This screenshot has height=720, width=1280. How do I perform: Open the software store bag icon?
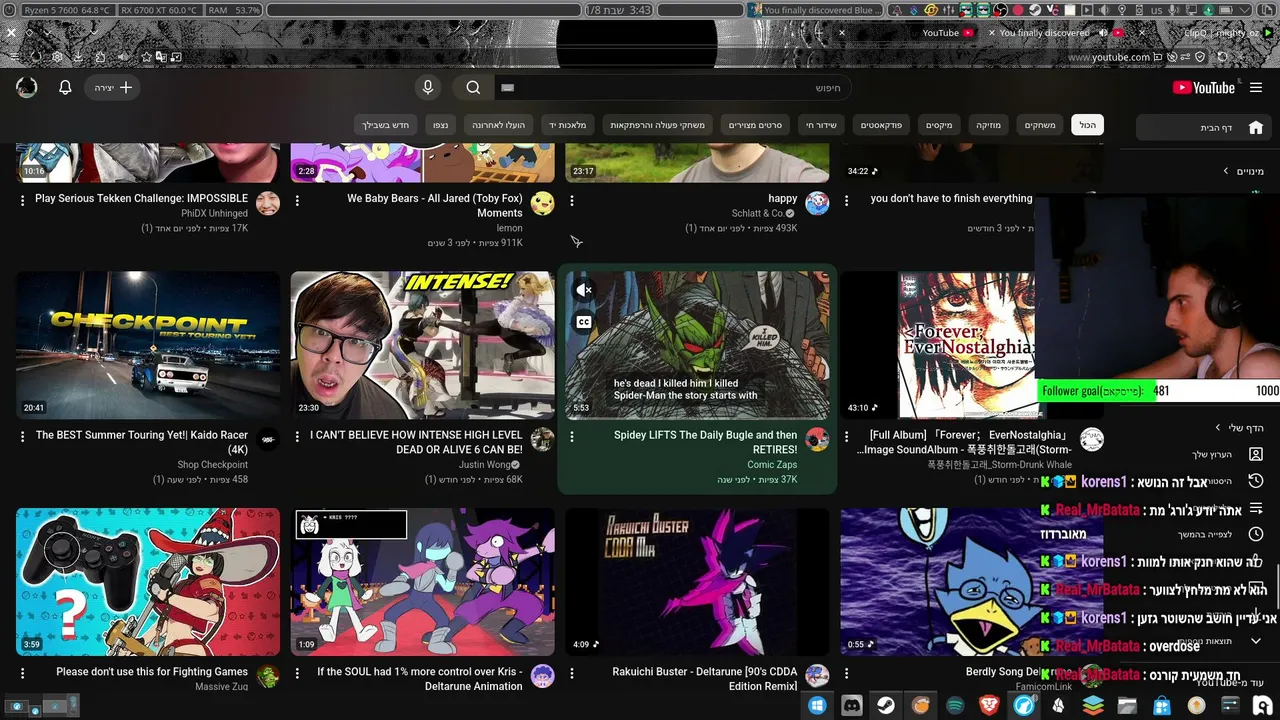tap(1162, 706)
